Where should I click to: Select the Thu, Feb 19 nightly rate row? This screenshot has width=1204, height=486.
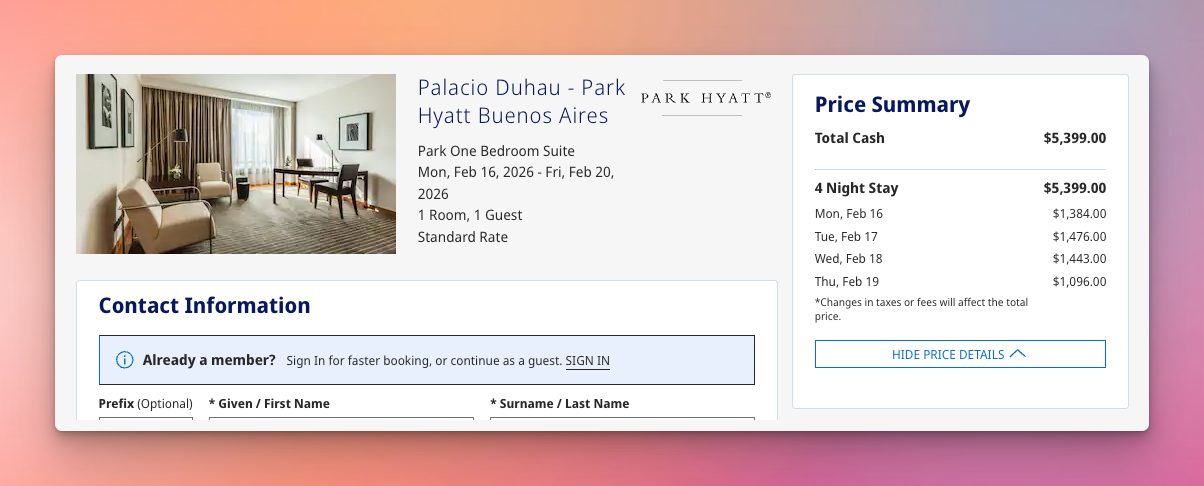click(x=960, y=282)
